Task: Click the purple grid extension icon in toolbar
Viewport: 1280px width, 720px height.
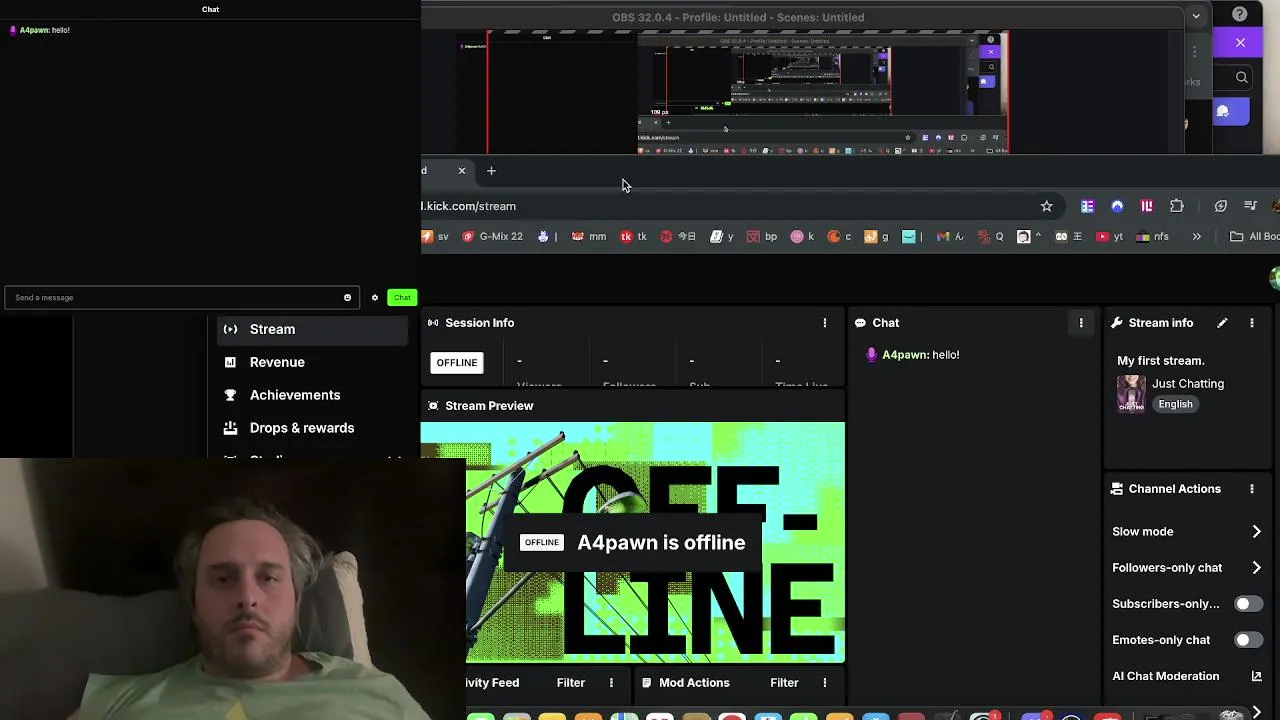Action: [1087, 206]
